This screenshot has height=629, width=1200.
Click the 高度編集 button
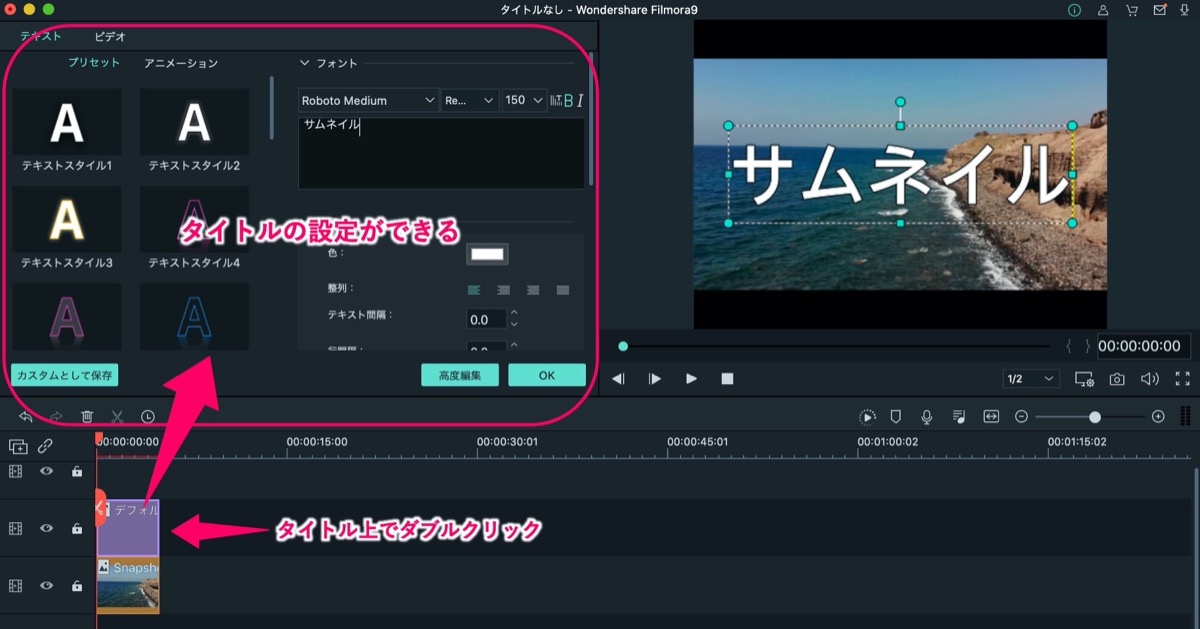coord(460,375)
